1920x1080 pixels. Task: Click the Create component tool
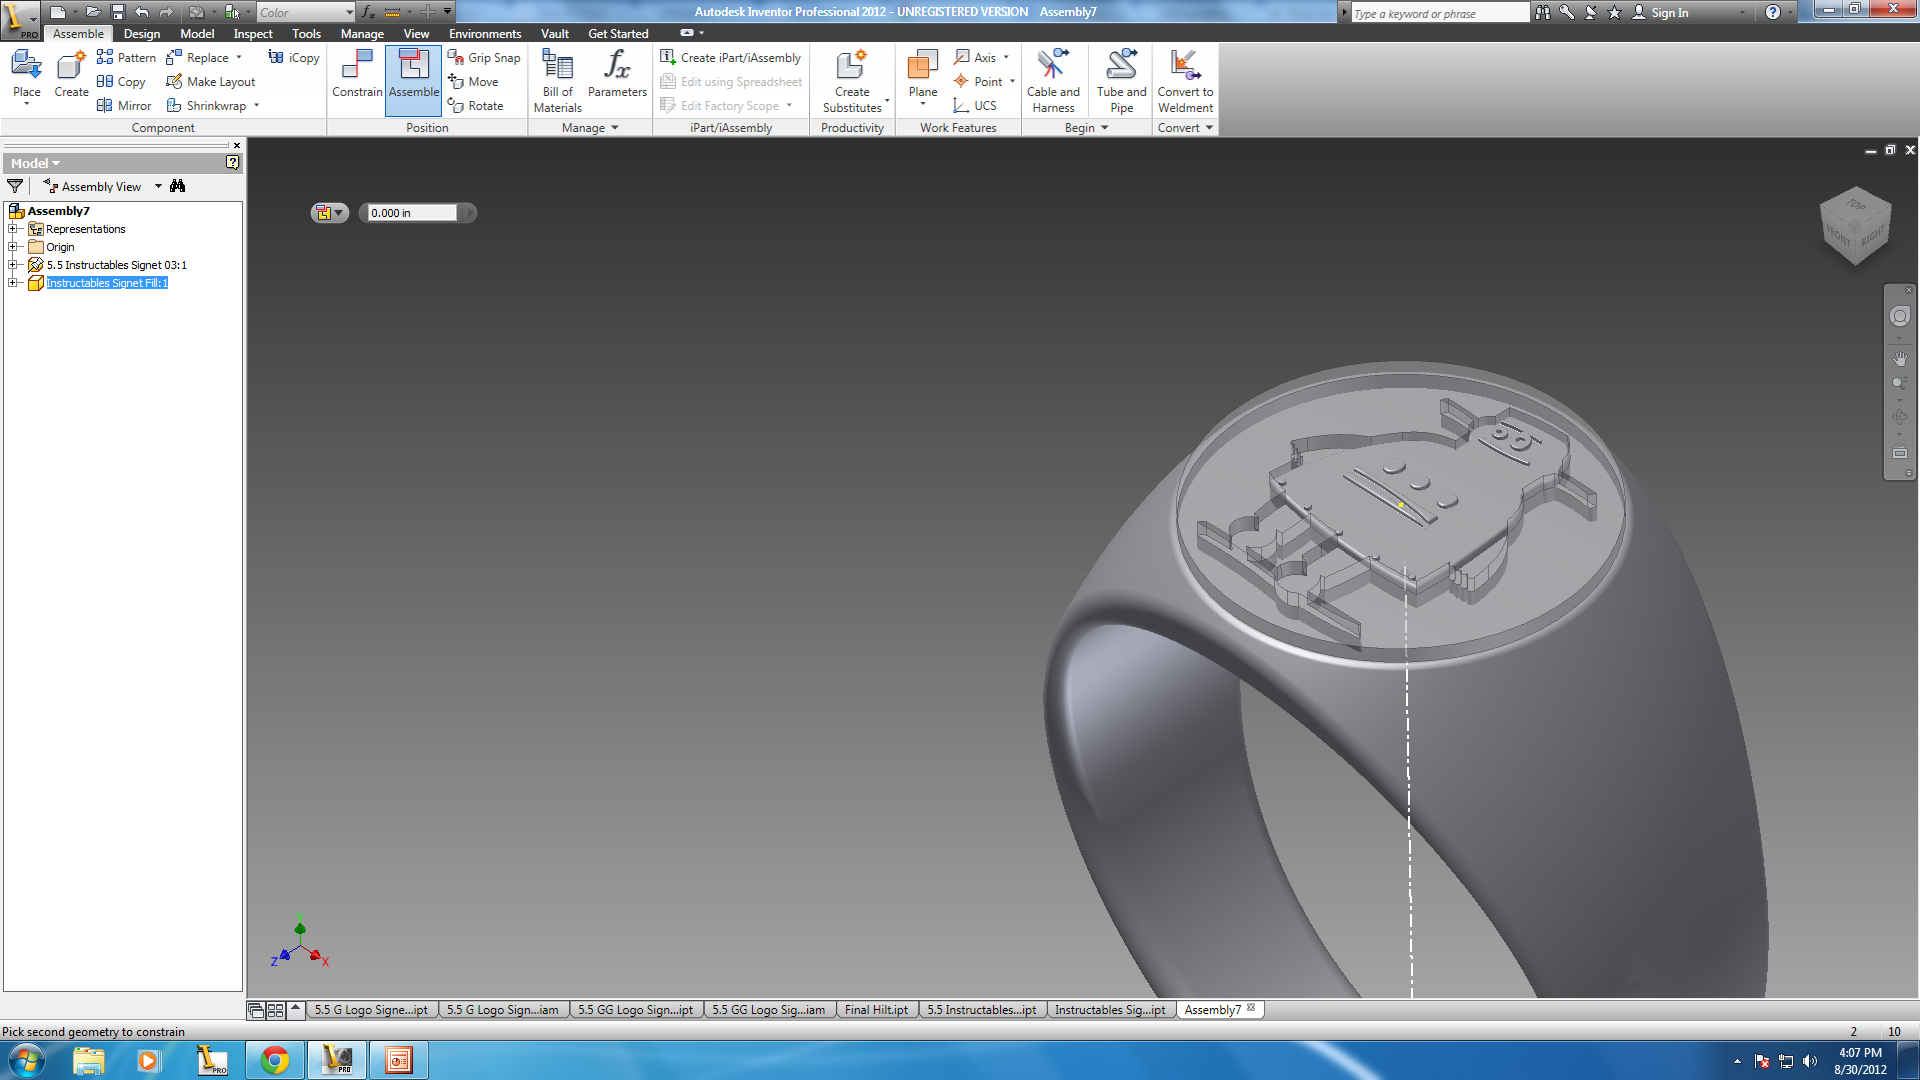tap(71, 77)
